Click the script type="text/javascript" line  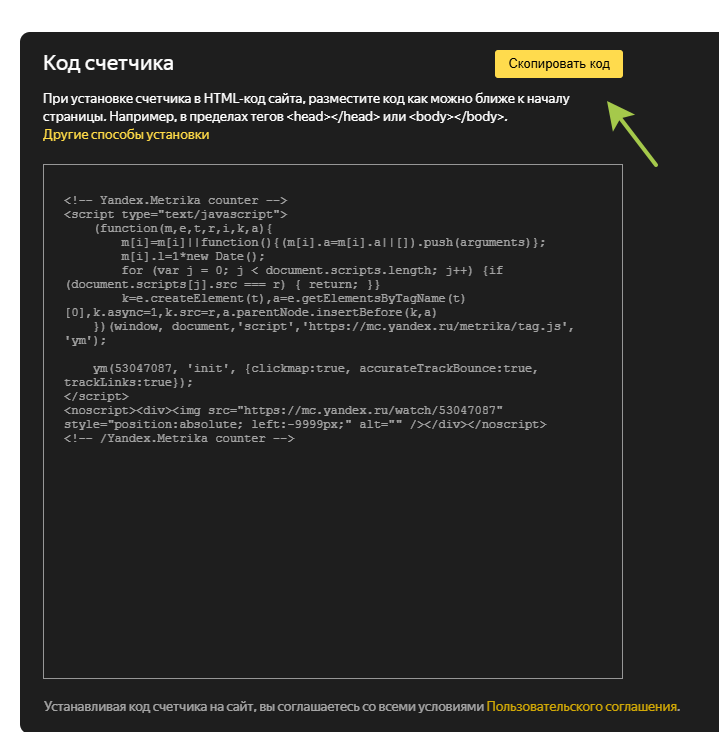[176, 214]
